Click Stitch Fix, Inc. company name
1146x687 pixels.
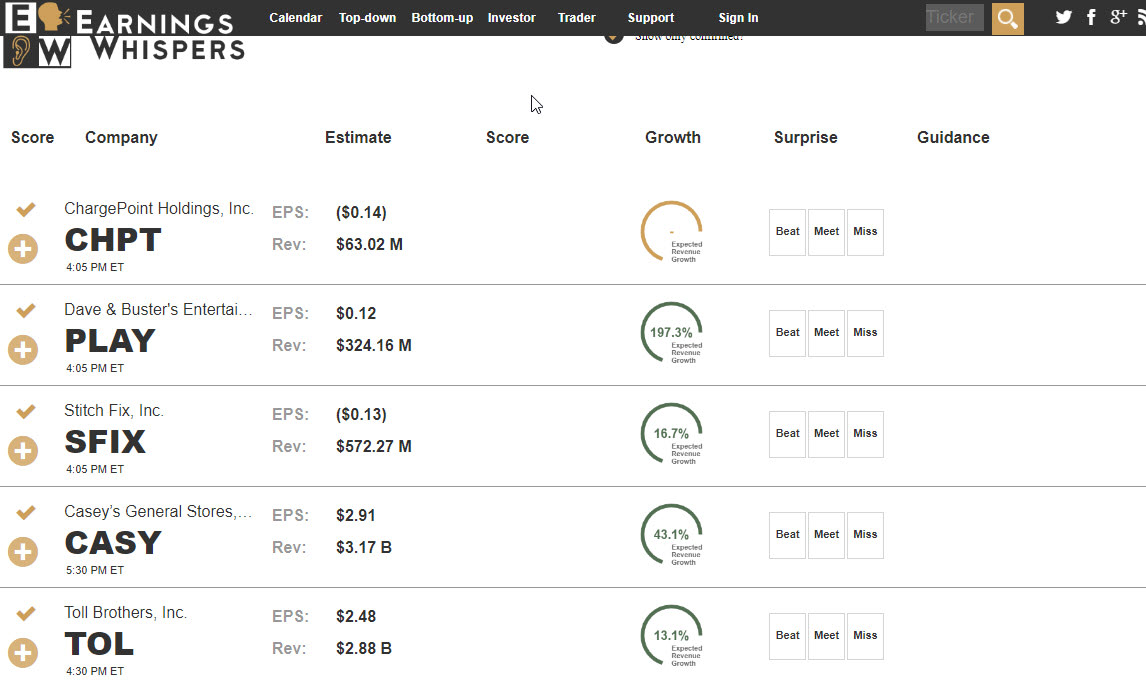pyautogui.click(x=113, y=411)
